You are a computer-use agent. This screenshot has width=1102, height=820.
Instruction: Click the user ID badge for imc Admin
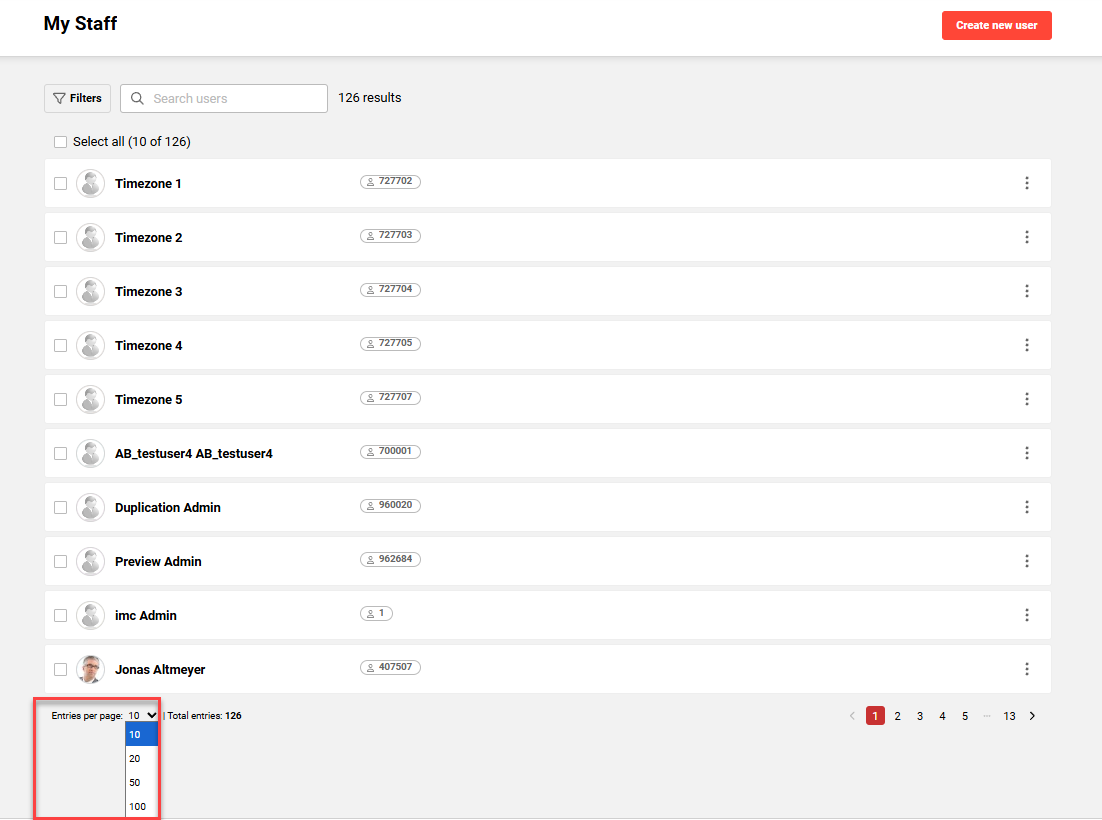click(376, 613)
